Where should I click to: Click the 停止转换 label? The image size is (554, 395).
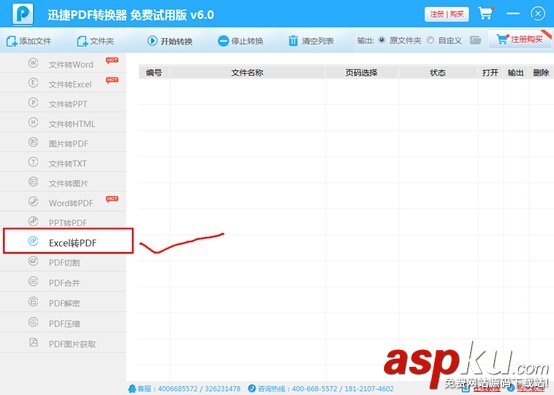click(x=247, y=41)
